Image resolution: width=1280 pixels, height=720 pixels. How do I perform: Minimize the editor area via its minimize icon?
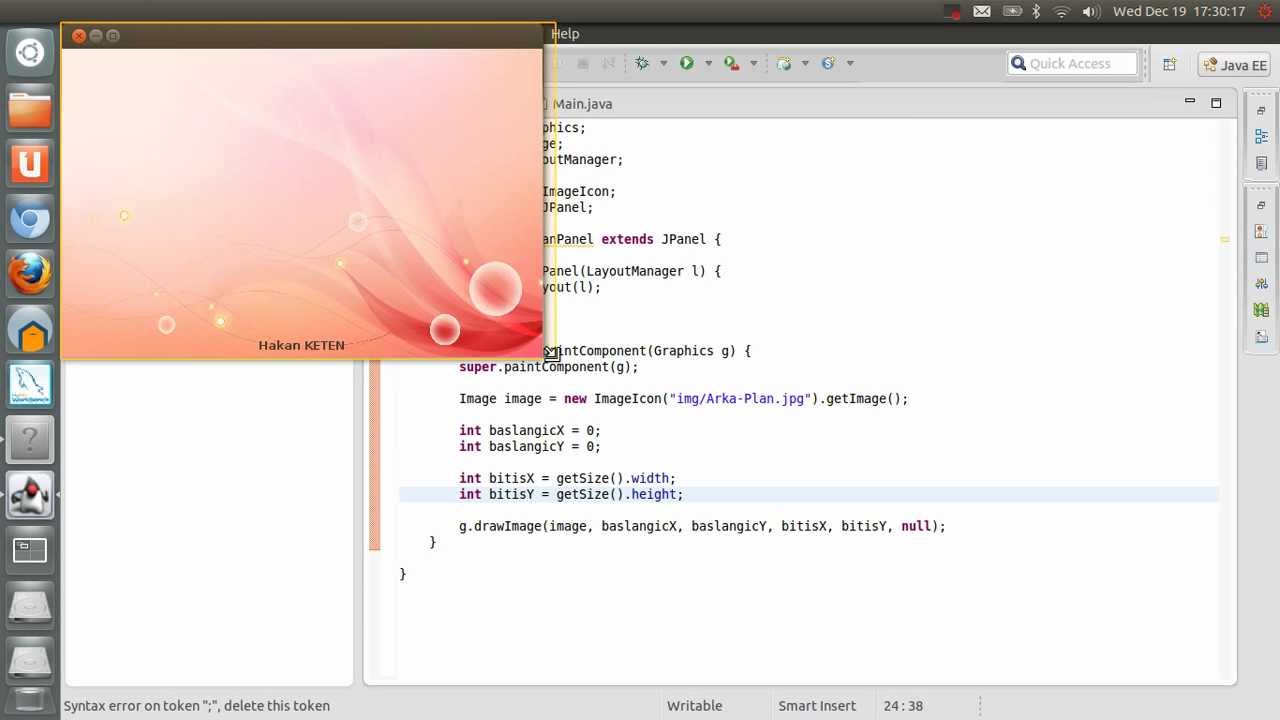tap(1190, 102)
